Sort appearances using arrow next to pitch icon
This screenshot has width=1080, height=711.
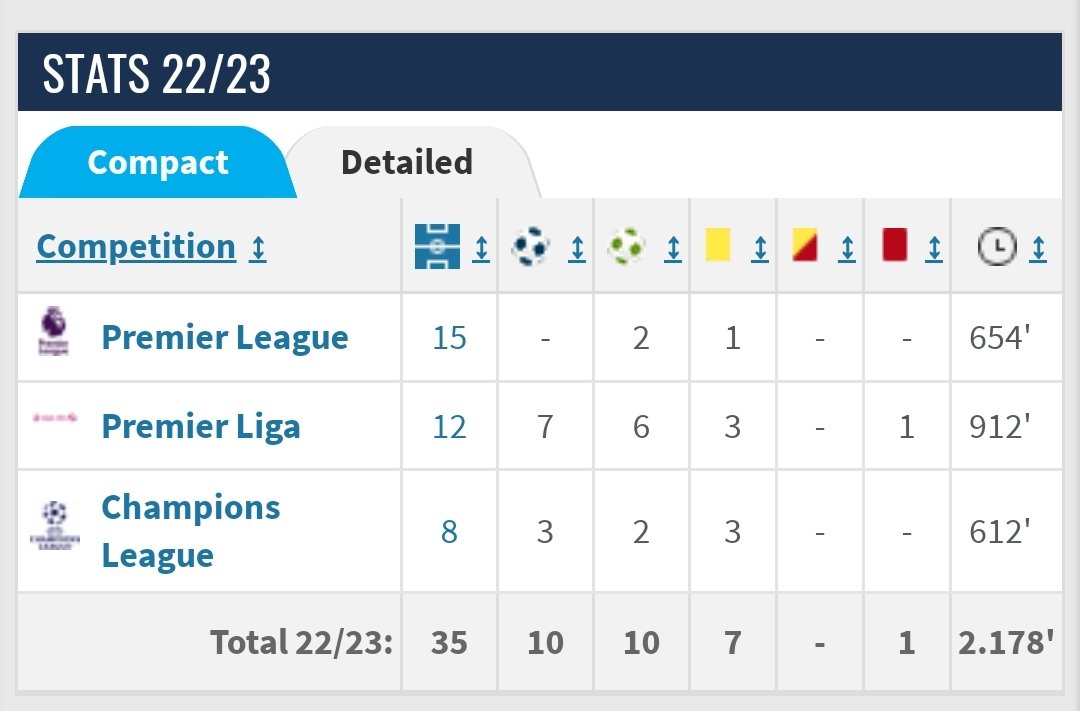pyautogui.click(x=481, y=249)
